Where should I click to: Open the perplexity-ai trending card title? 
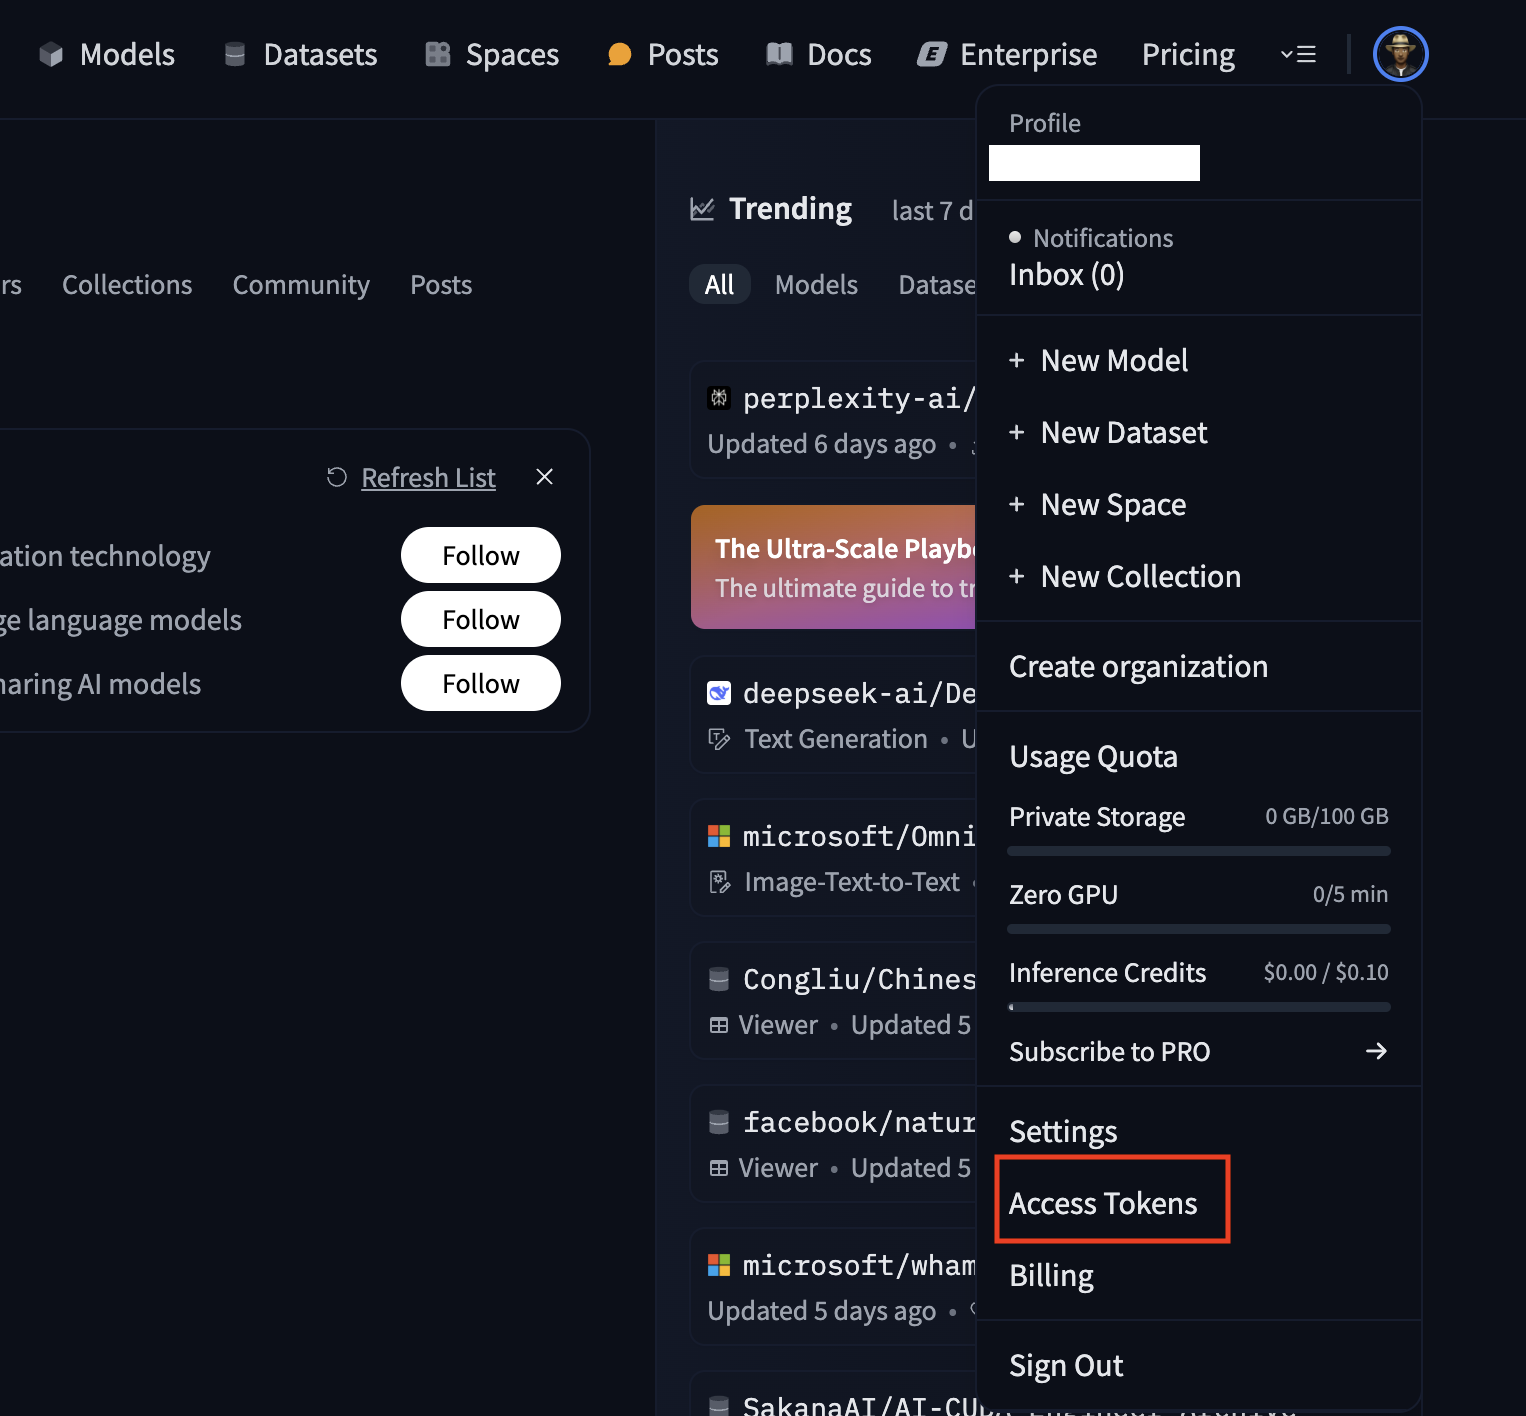(859, 398)
